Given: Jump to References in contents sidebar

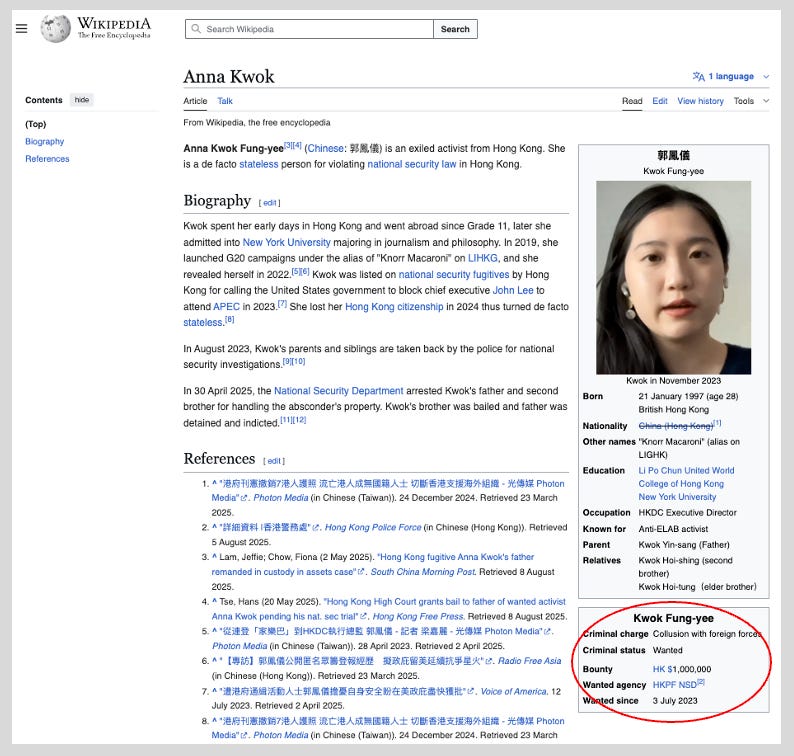Looking at the screenshot, I should 47,158.
